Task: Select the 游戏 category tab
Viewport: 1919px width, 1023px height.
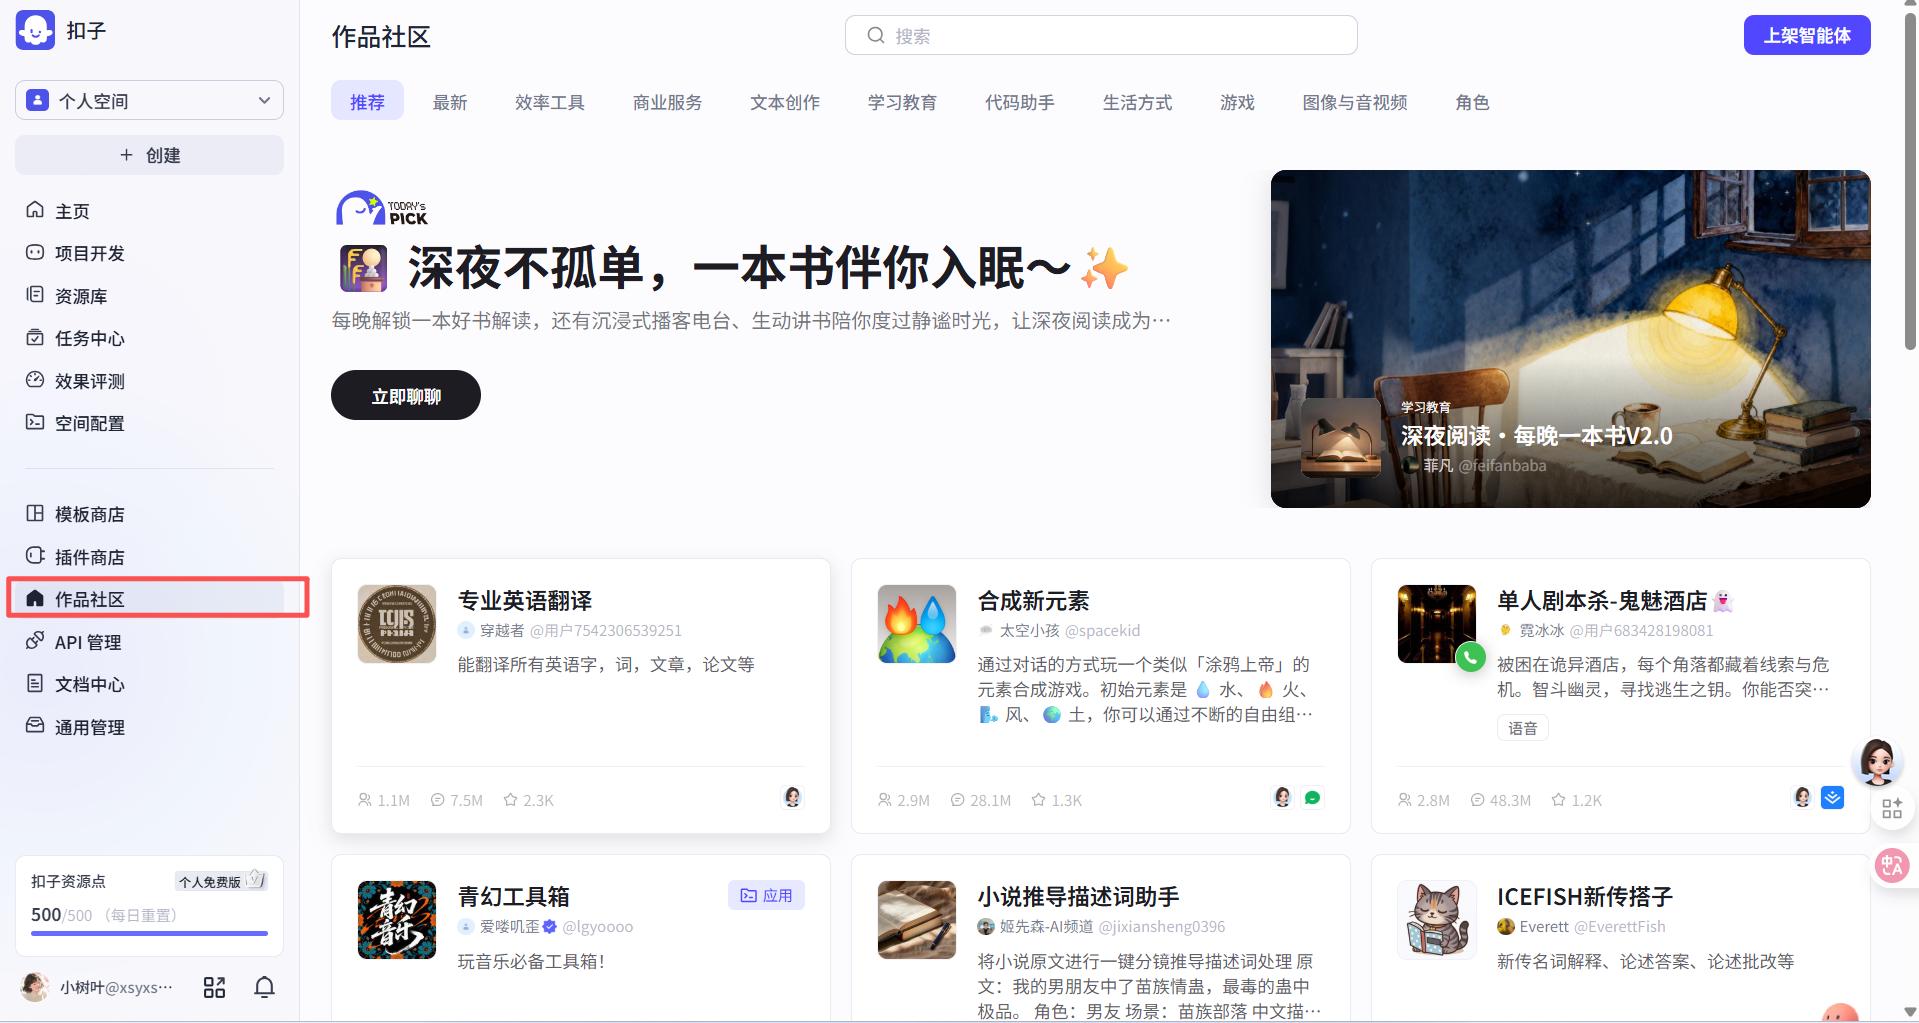Action: pyautogui.click(x=1236, y=101)
